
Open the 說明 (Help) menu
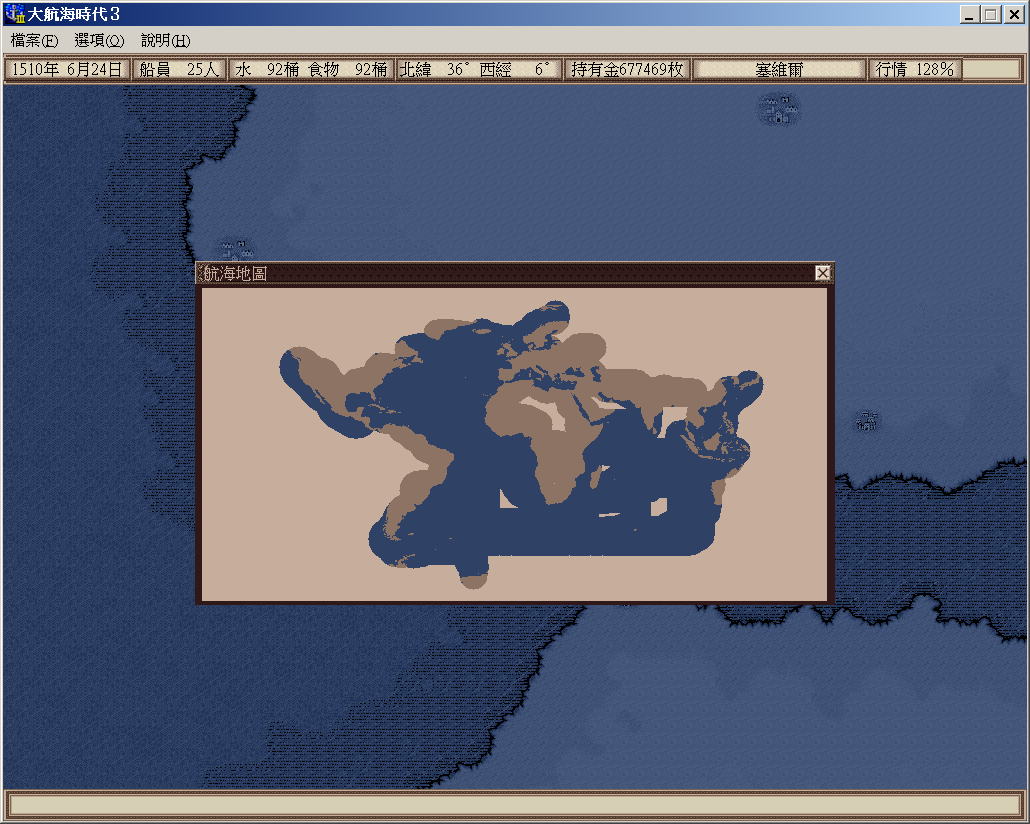(x=165, y=40)
